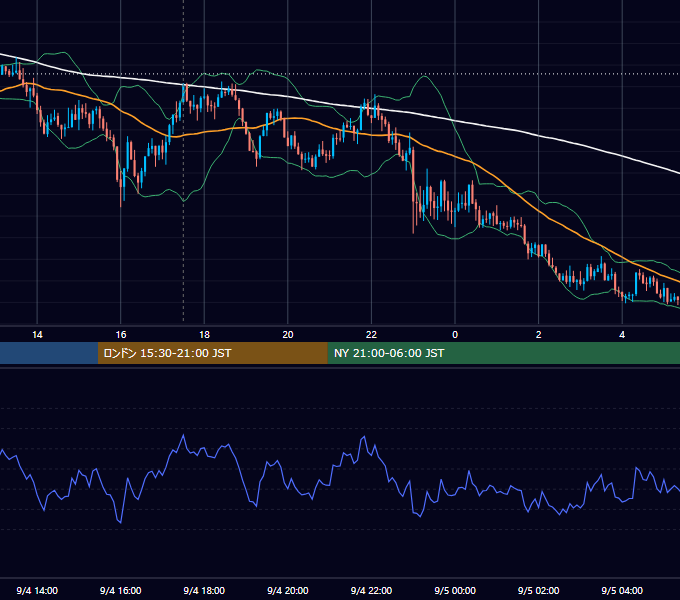
Task: Click the hour label 2 on price chart axis
Action: click(x=539, y=335)
